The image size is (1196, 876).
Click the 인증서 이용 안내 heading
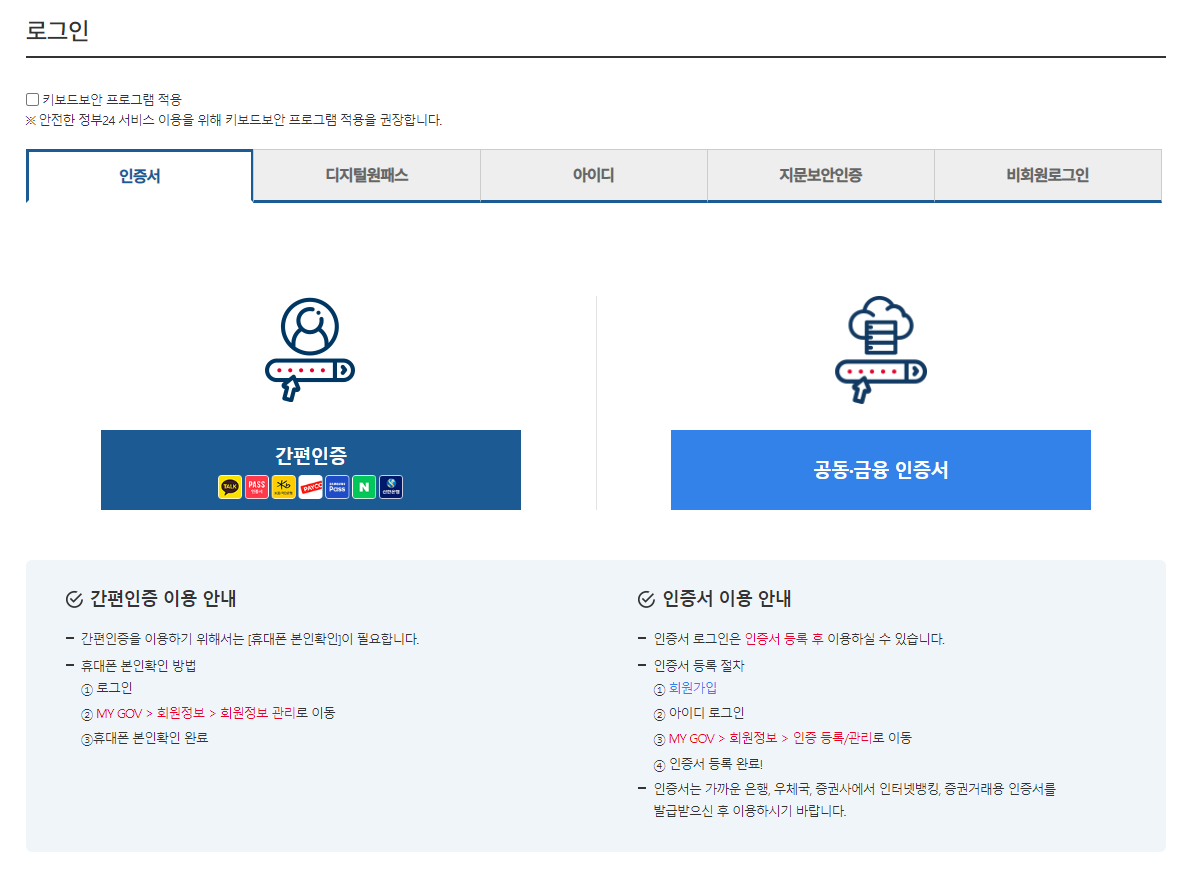coord(726,598)
